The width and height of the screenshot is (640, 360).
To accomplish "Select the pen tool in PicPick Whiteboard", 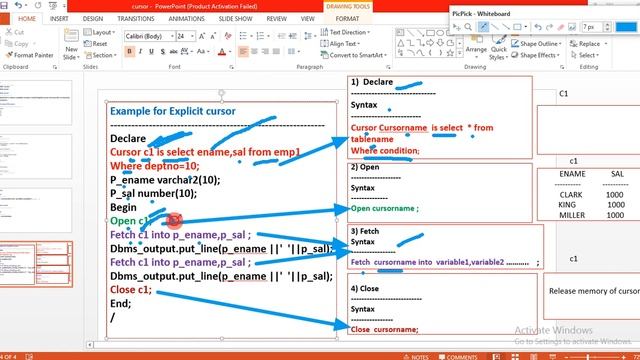I will (483, 27).
